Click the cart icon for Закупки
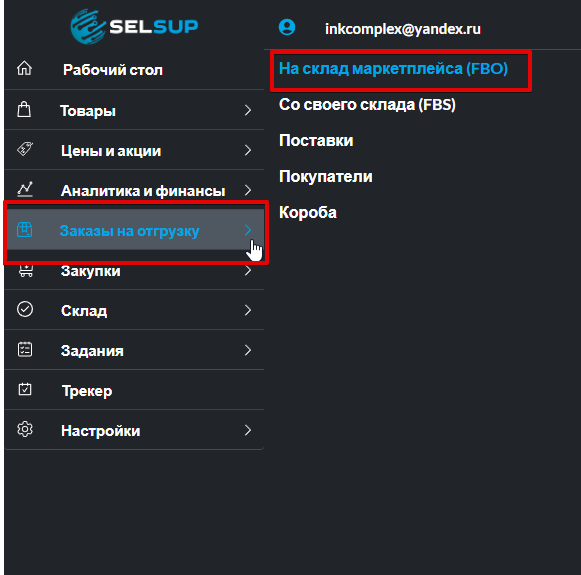The width and height of the screenshot is (581, 575). pyautogui.click(x=26, y=271)
